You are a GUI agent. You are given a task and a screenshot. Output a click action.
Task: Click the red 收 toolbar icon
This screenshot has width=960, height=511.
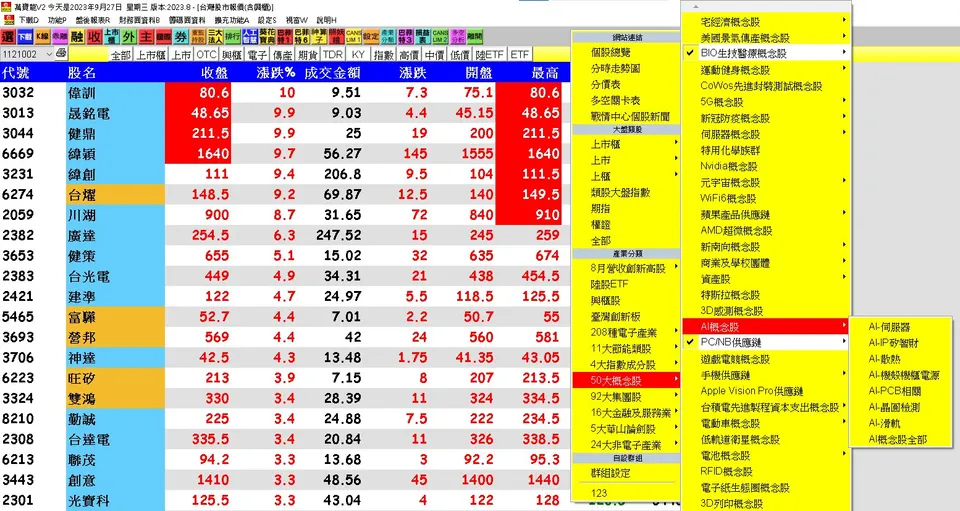pyautogui.click(x=94, y=37)
